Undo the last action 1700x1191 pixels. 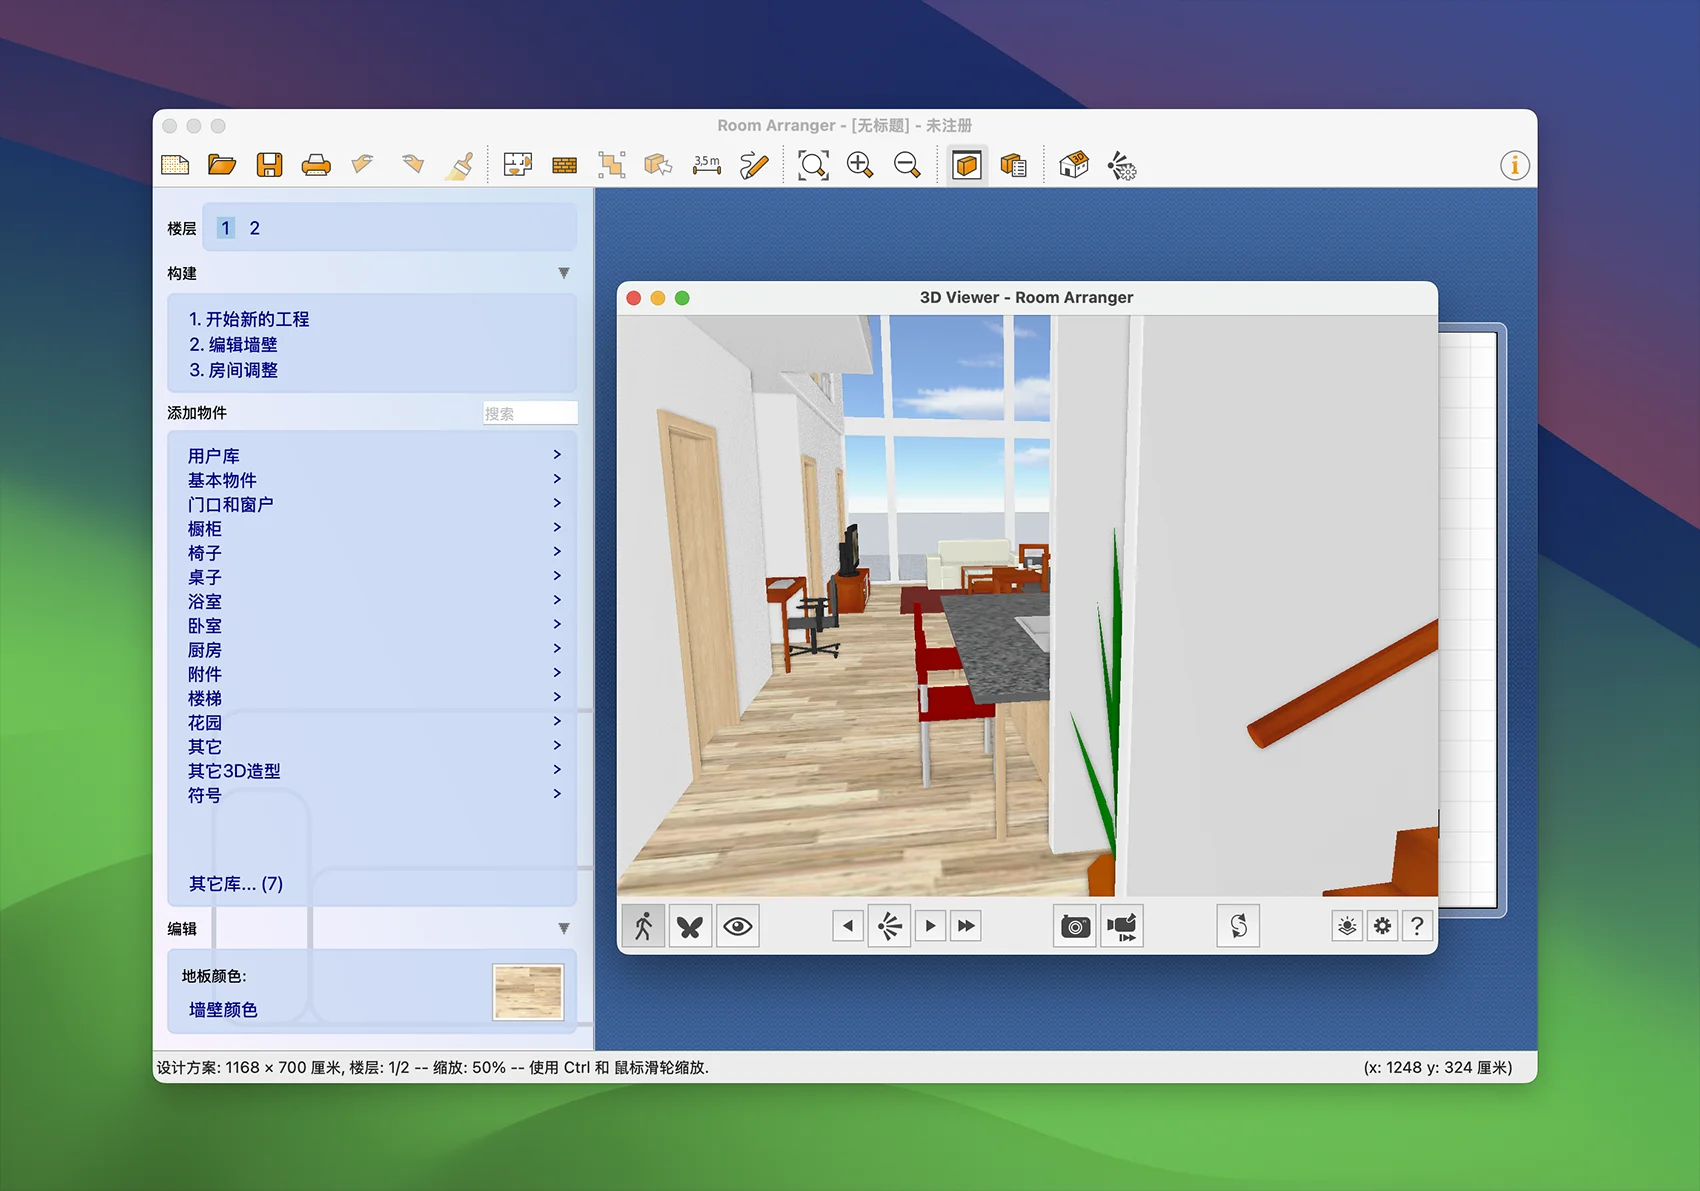click(x=363, y=165)
